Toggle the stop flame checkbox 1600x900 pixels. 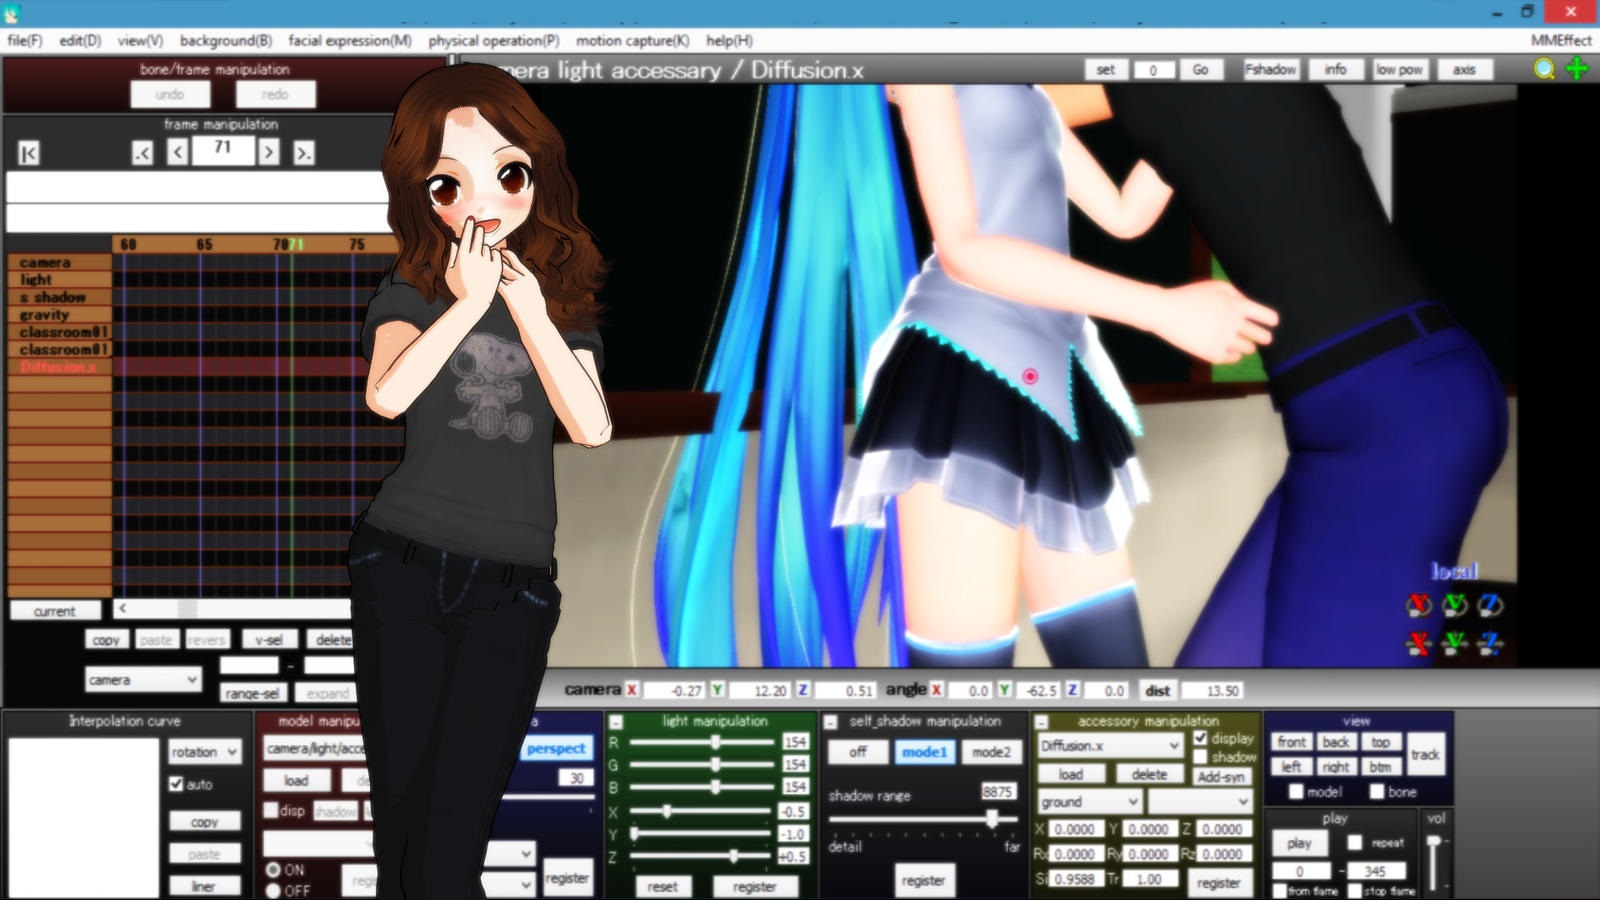(x=1355, y=890)
